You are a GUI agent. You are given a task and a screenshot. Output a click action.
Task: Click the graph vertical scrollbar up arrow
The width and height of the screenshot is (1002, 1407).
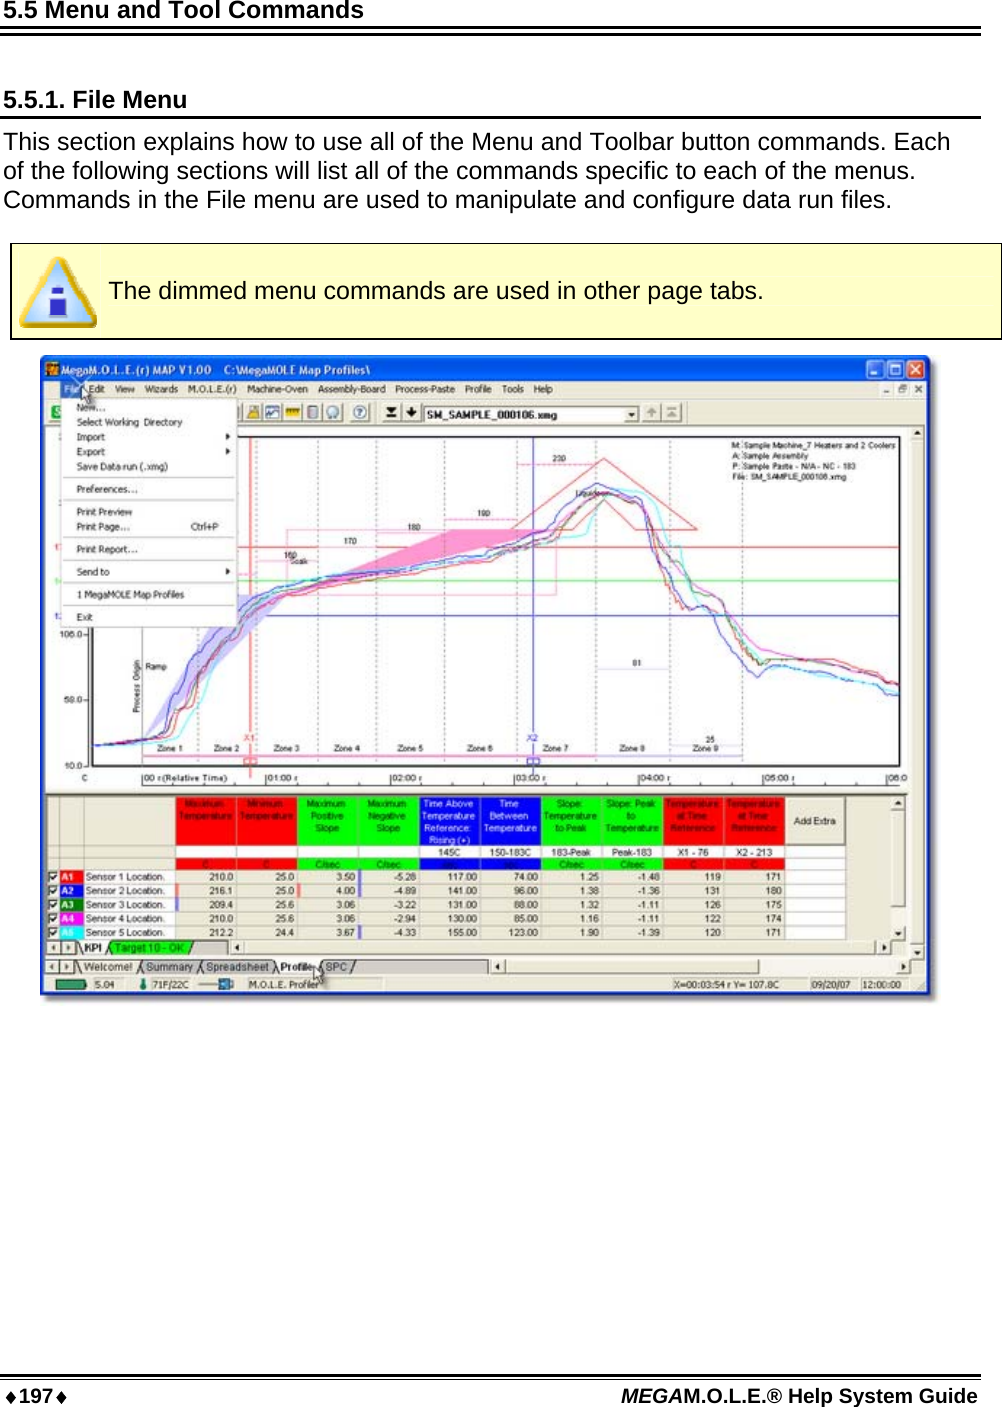pos(917,433)
